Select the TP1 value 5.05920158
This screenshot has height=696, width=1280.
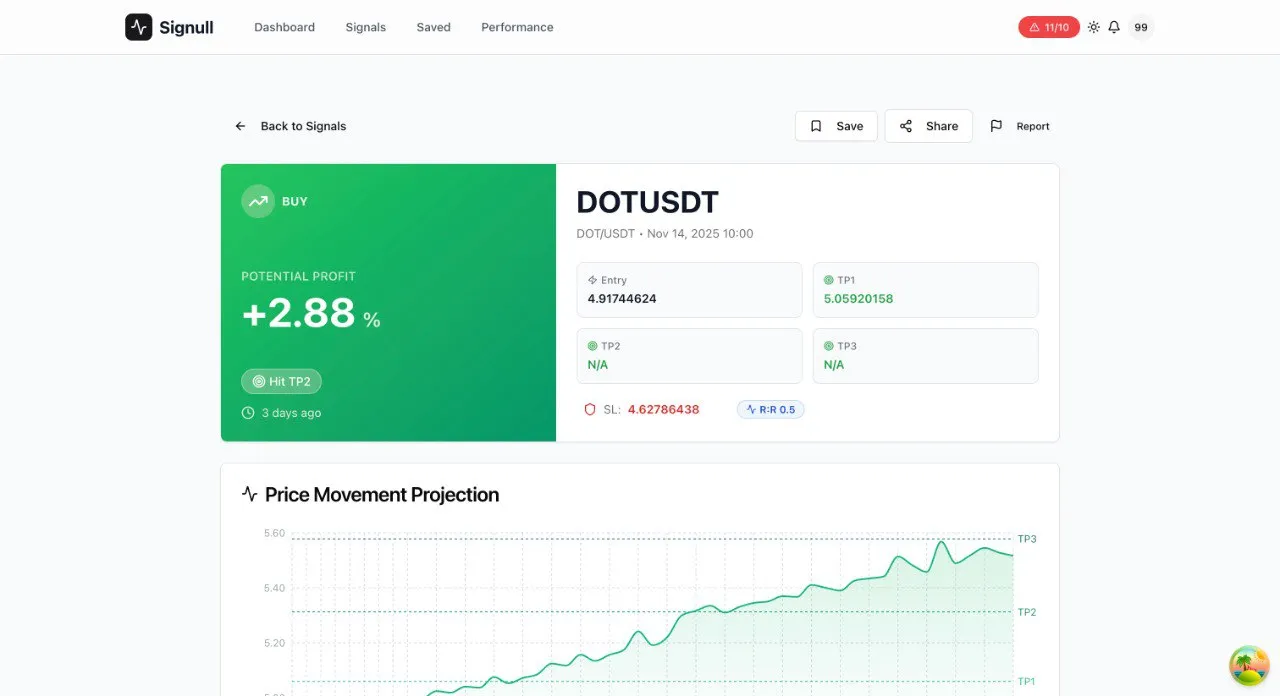point(858,298)
